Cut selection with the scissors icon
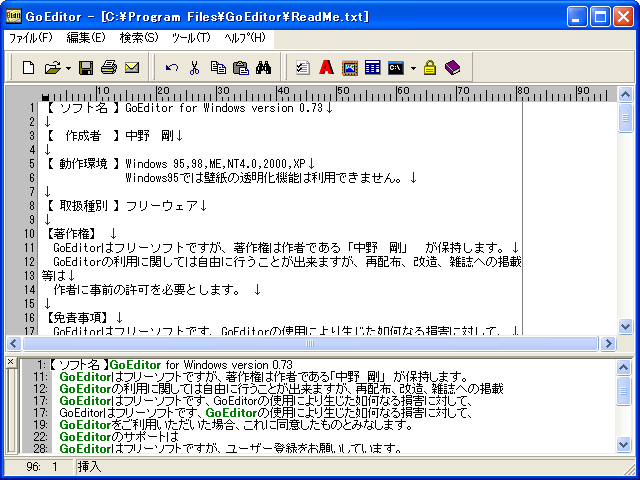640x480 pixels. (194, 68)
